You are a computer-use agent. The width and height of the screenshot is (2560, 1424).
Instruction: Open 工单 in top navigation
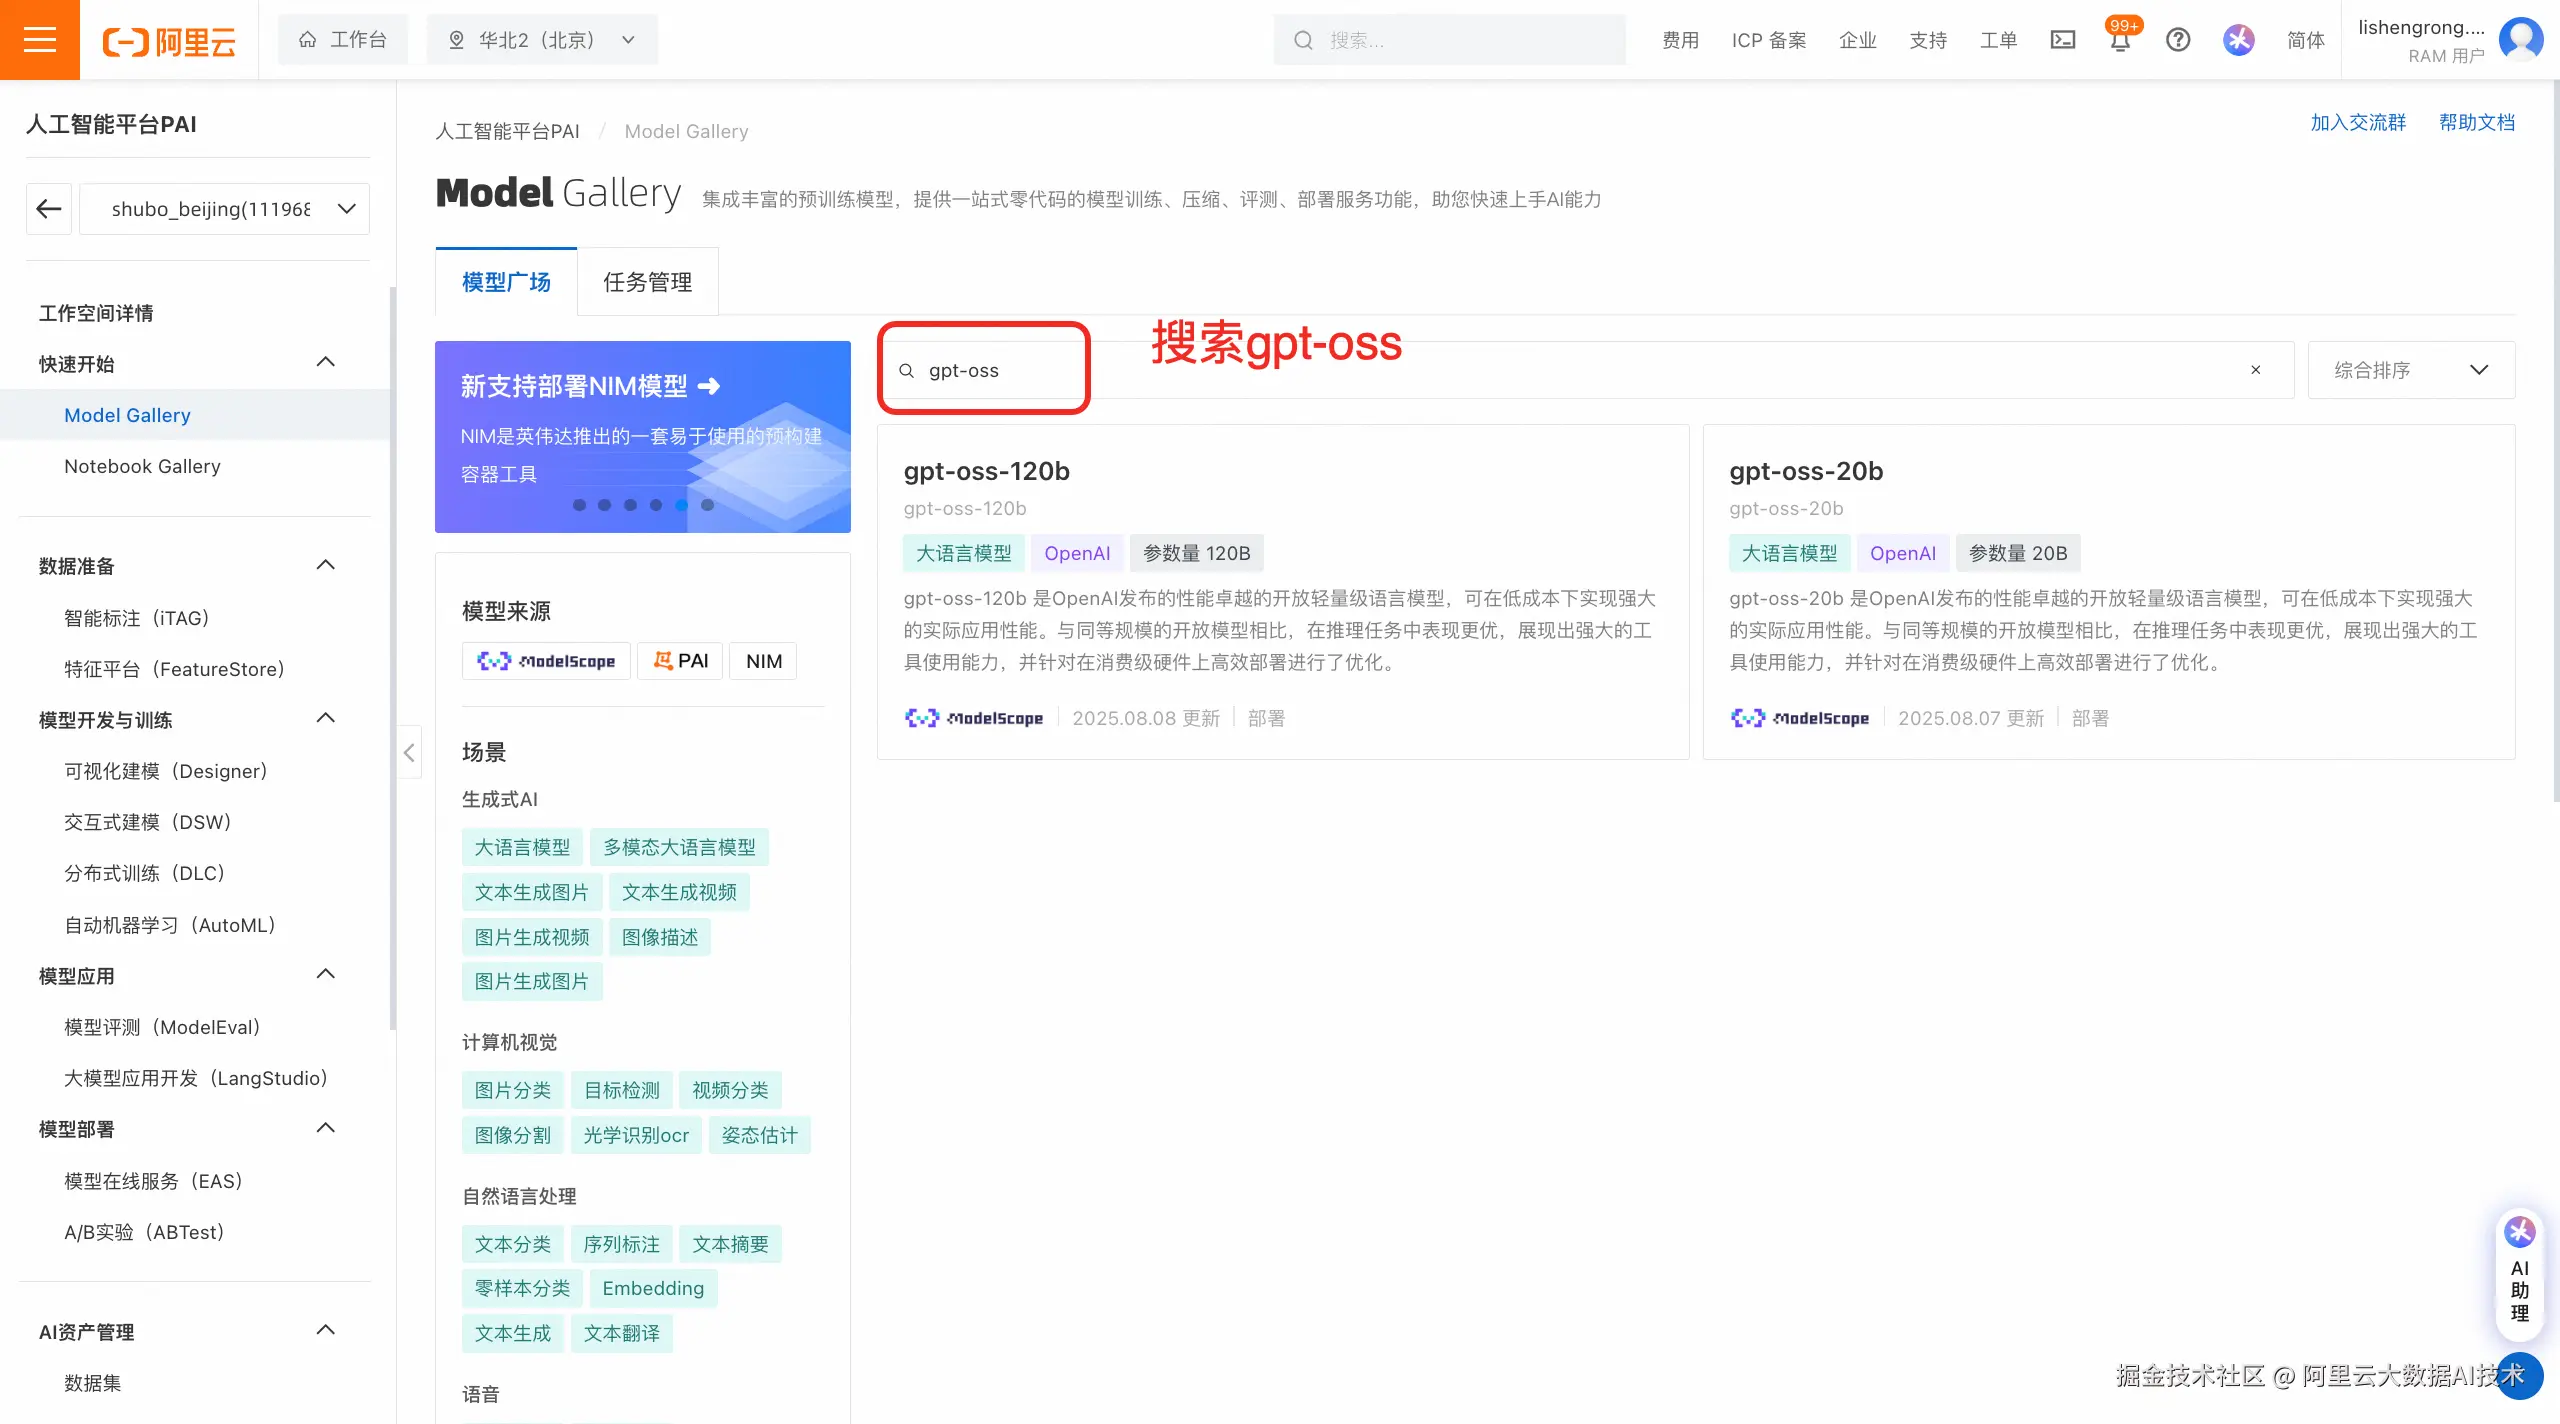1998,40
